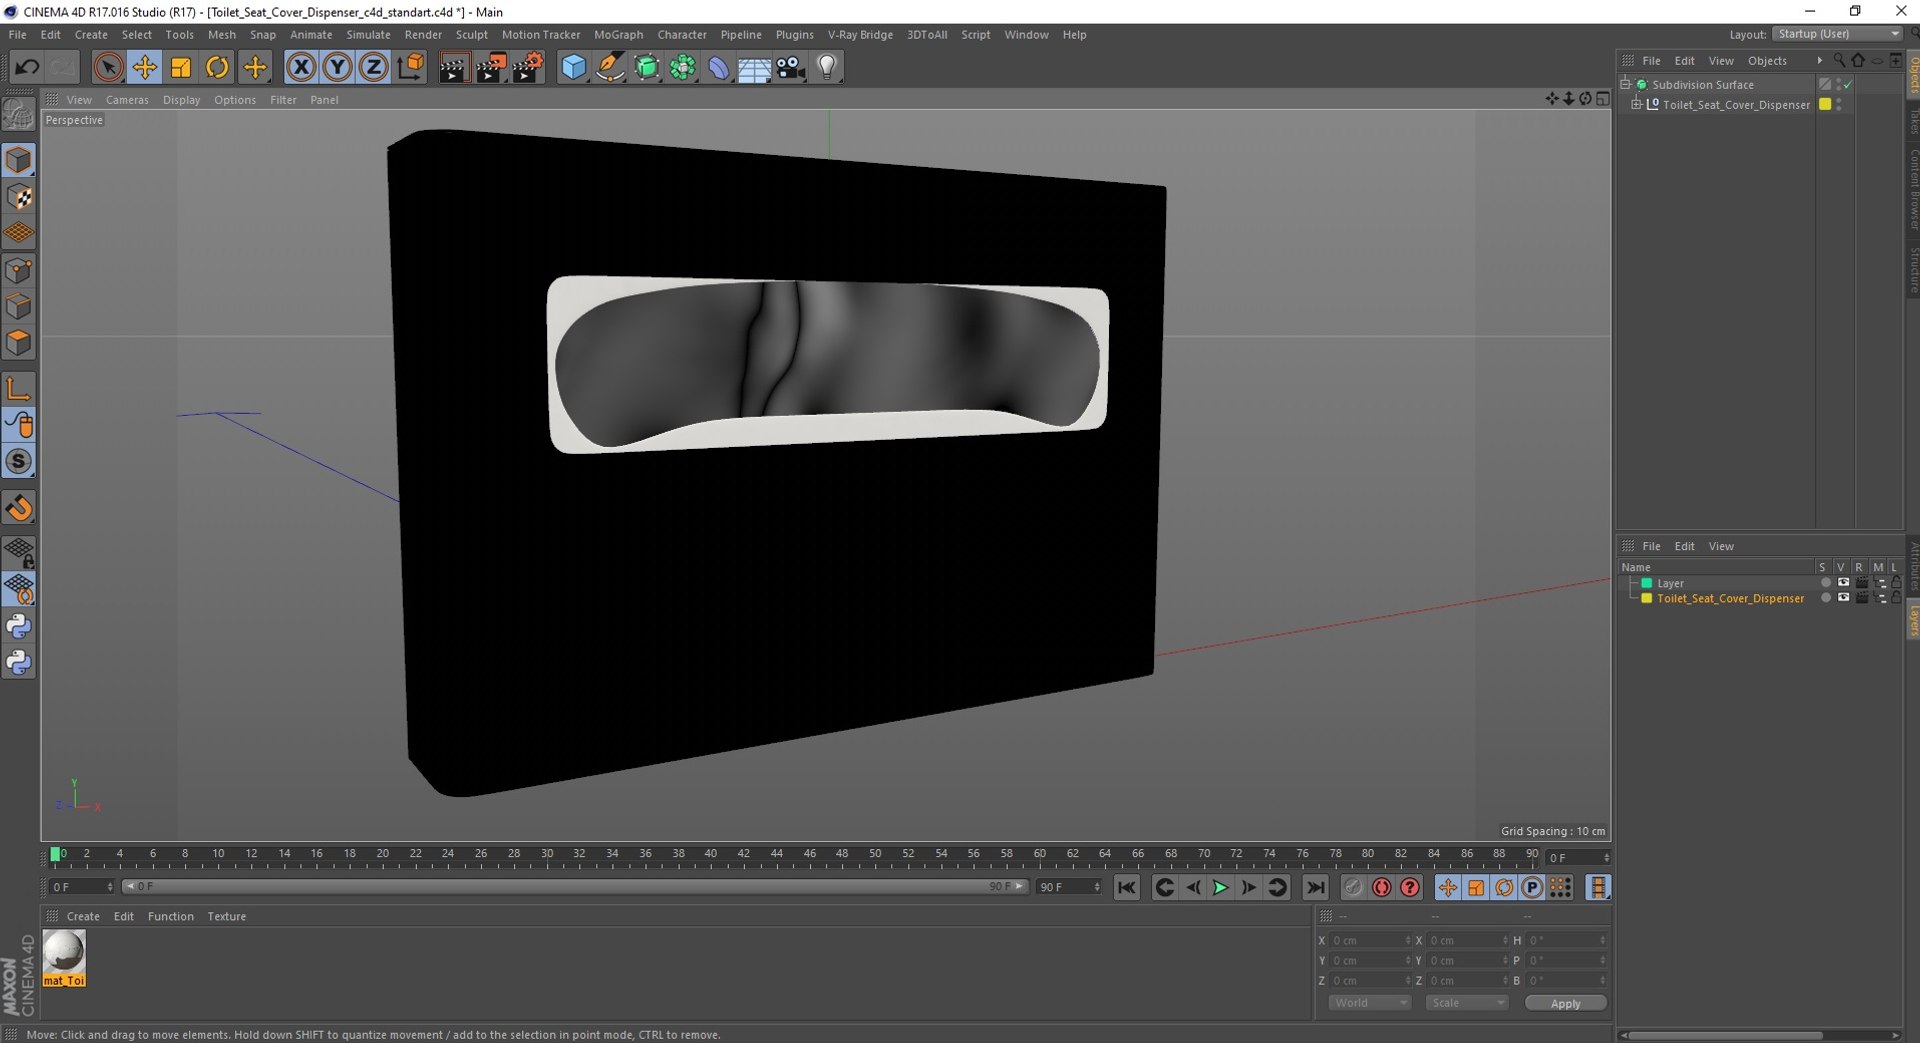Click the coordinate system toggle icon

410,67
